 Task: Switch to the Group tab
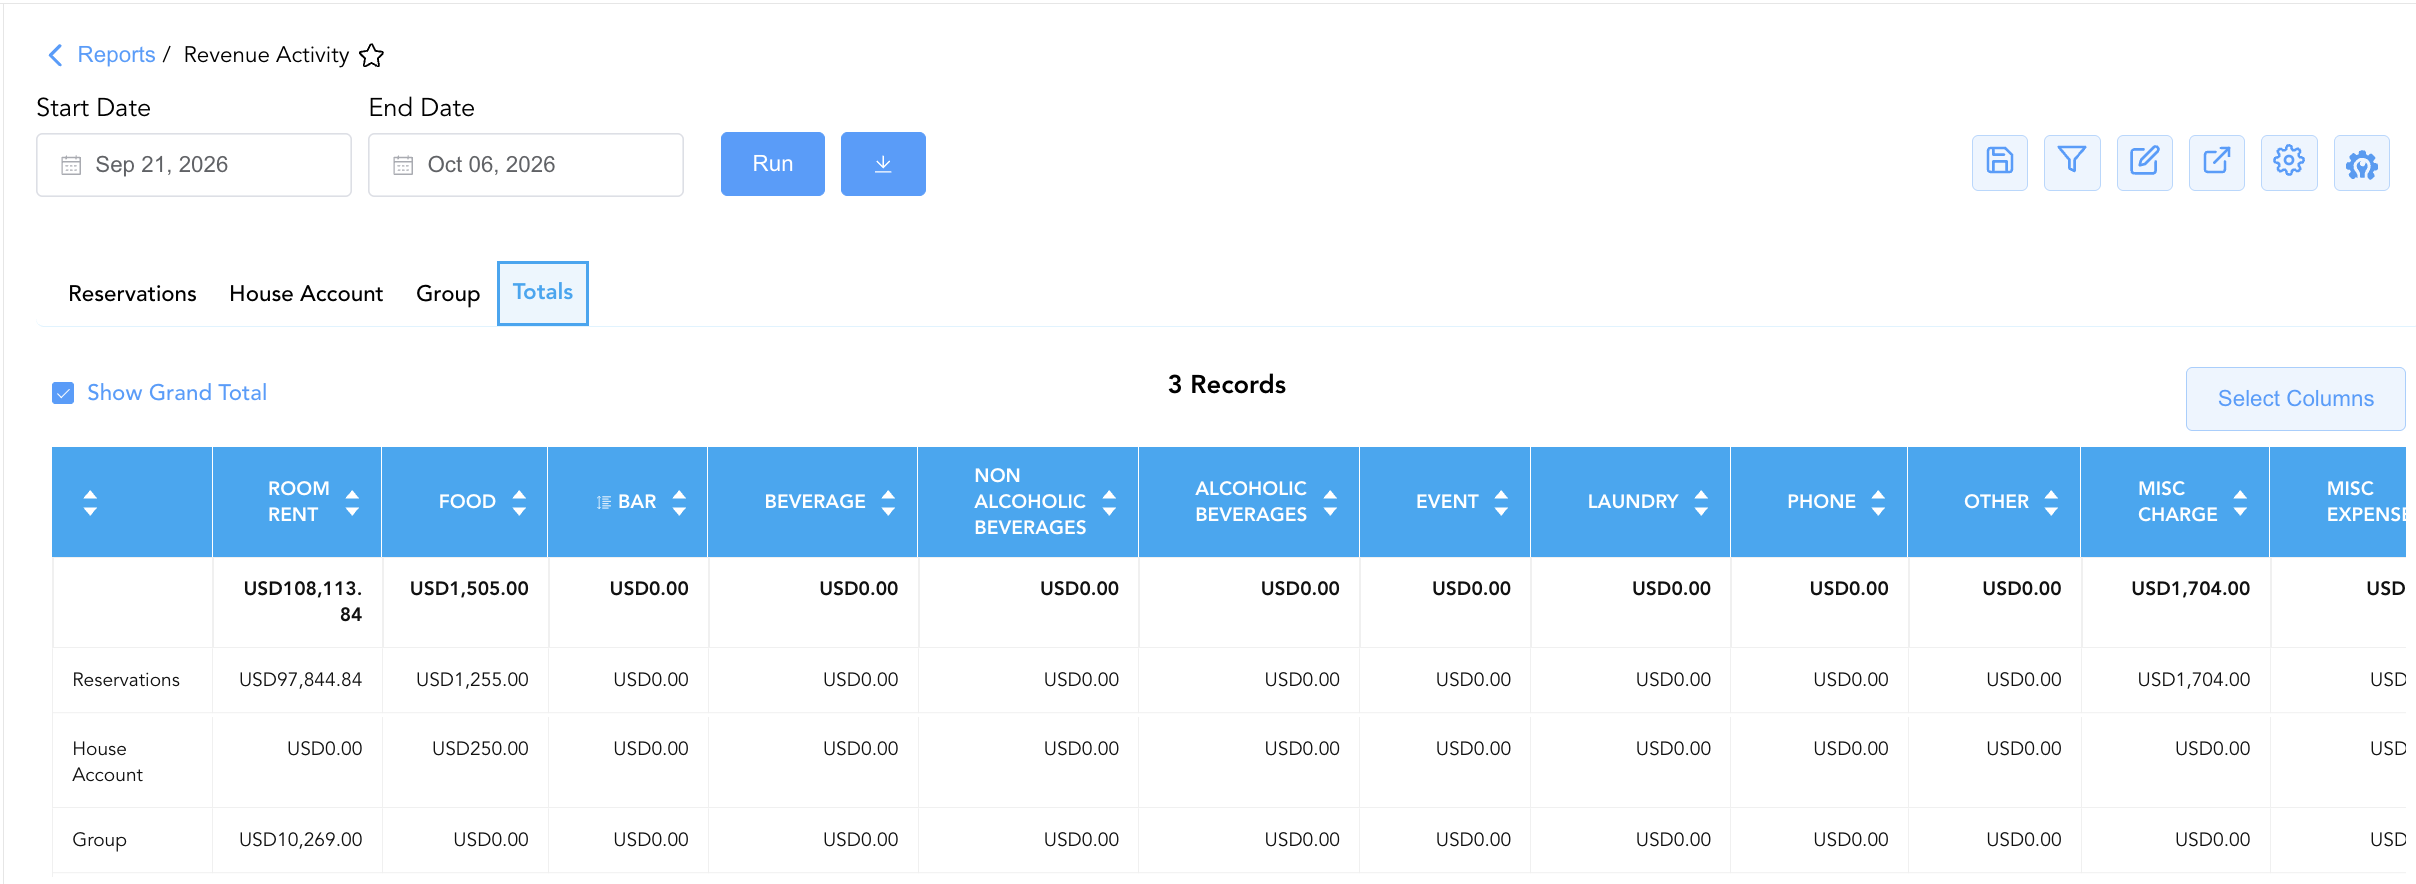[x=448, y=294]
